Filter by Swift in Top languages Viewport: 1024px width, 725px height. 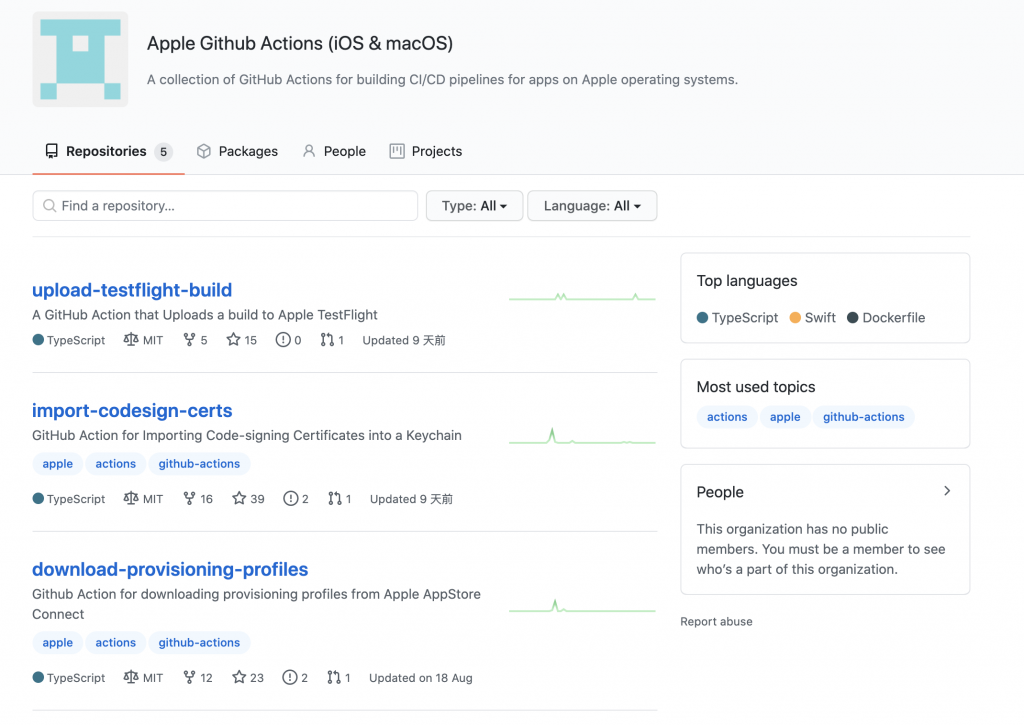[x=813, y=317]
